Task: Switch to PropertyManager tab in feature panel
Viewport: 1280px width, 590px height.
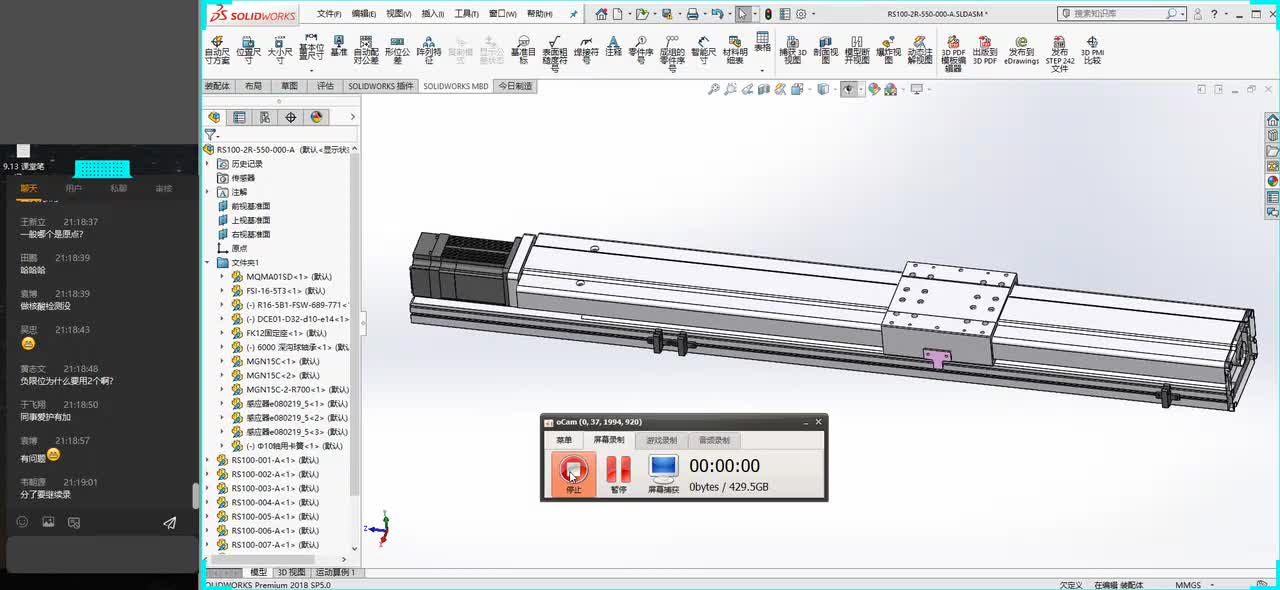Action: 239,117
